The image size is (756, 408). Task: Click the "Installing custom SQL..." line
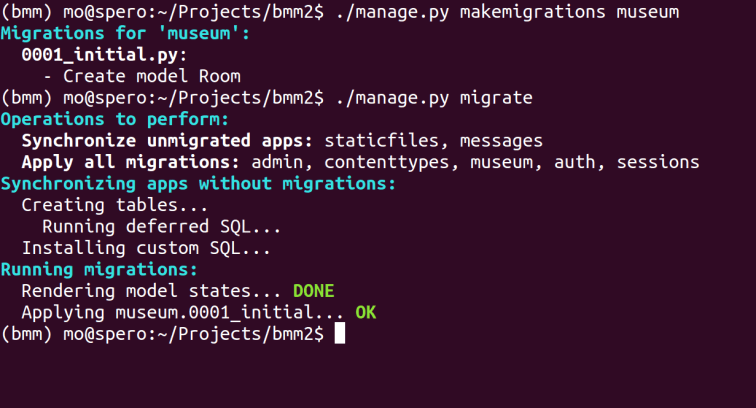point(146,248)
